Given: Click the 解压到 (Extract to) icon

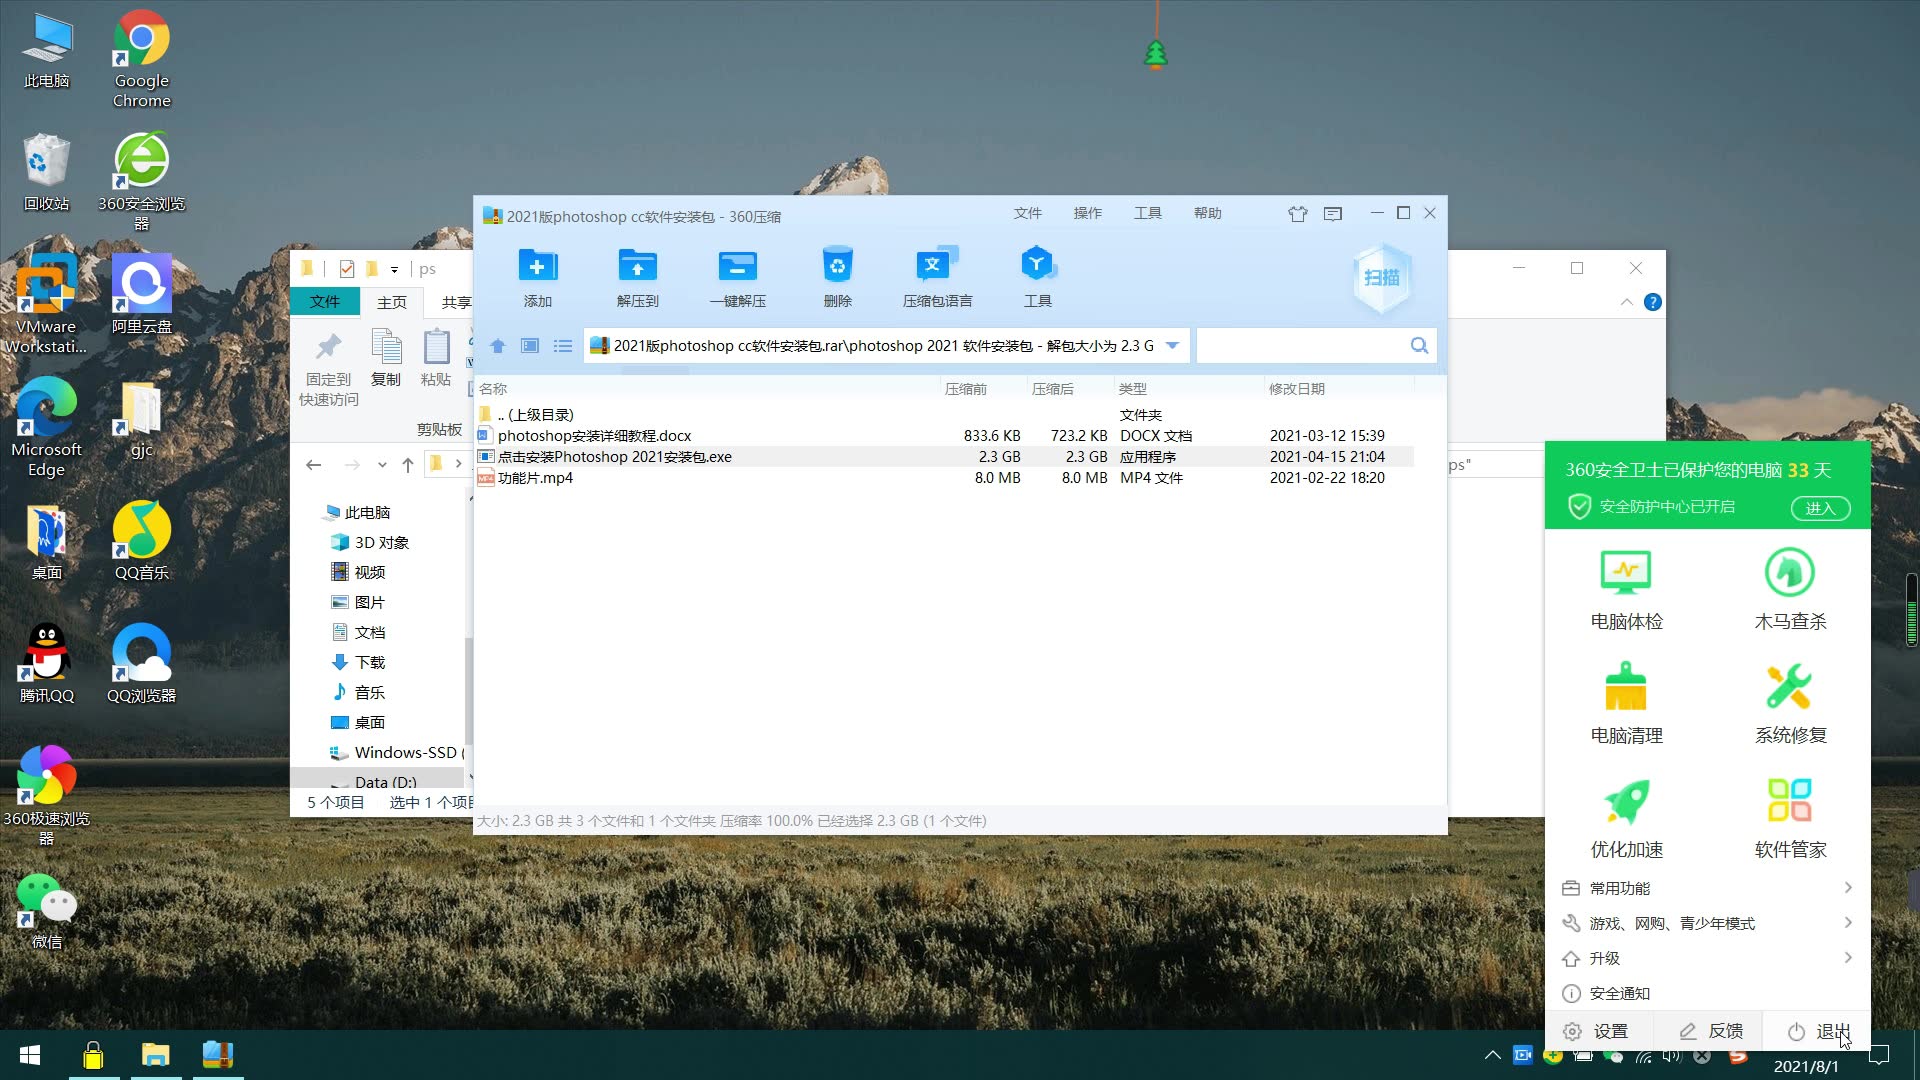Looking at the screenshot, I should 637,267.
